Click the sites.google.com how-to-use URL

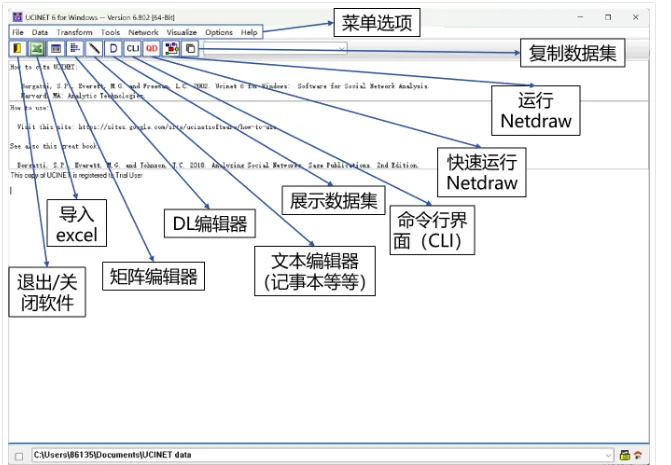(178, 127)
